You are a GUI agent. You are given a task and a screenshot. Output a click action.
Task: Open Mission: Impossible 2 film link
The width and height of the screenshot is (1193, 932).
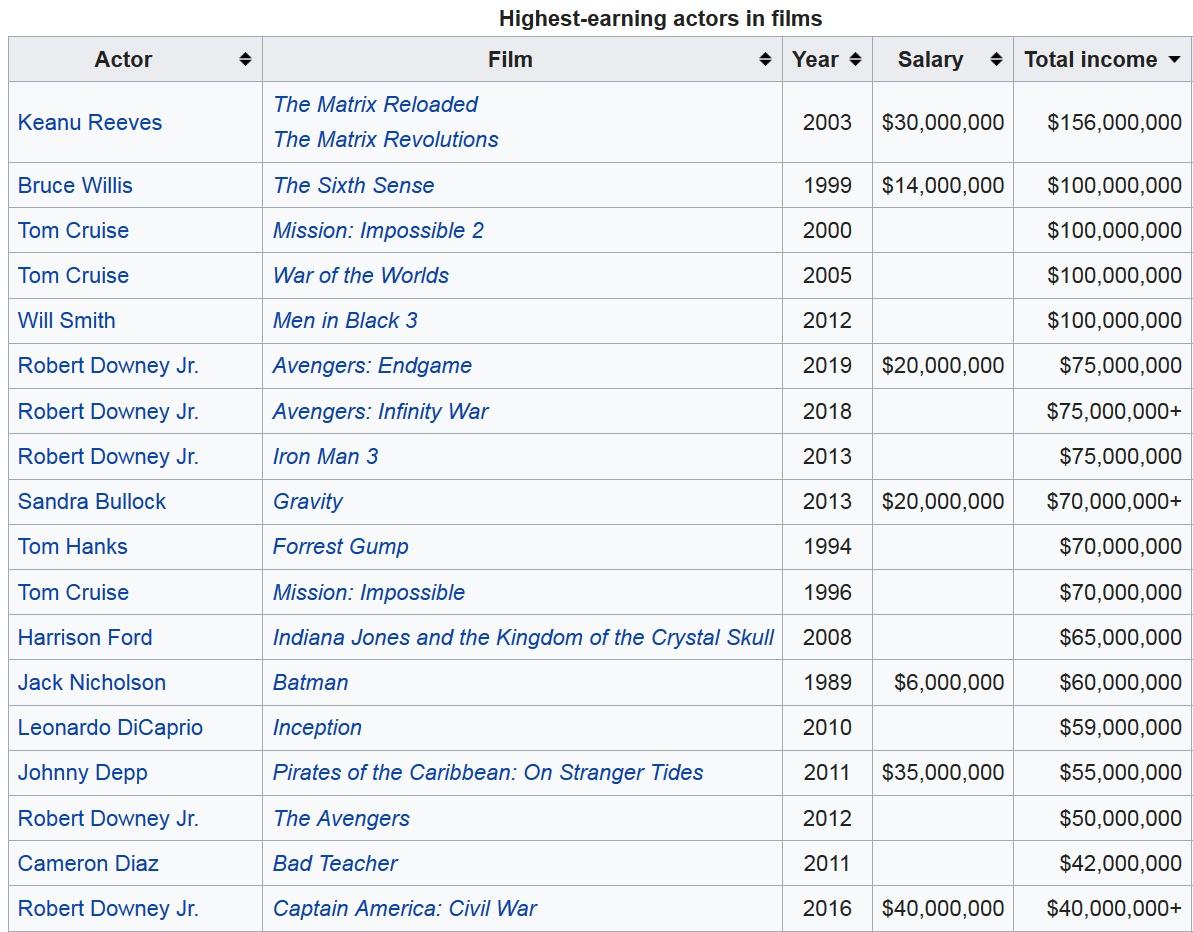(x=378, y=231)
